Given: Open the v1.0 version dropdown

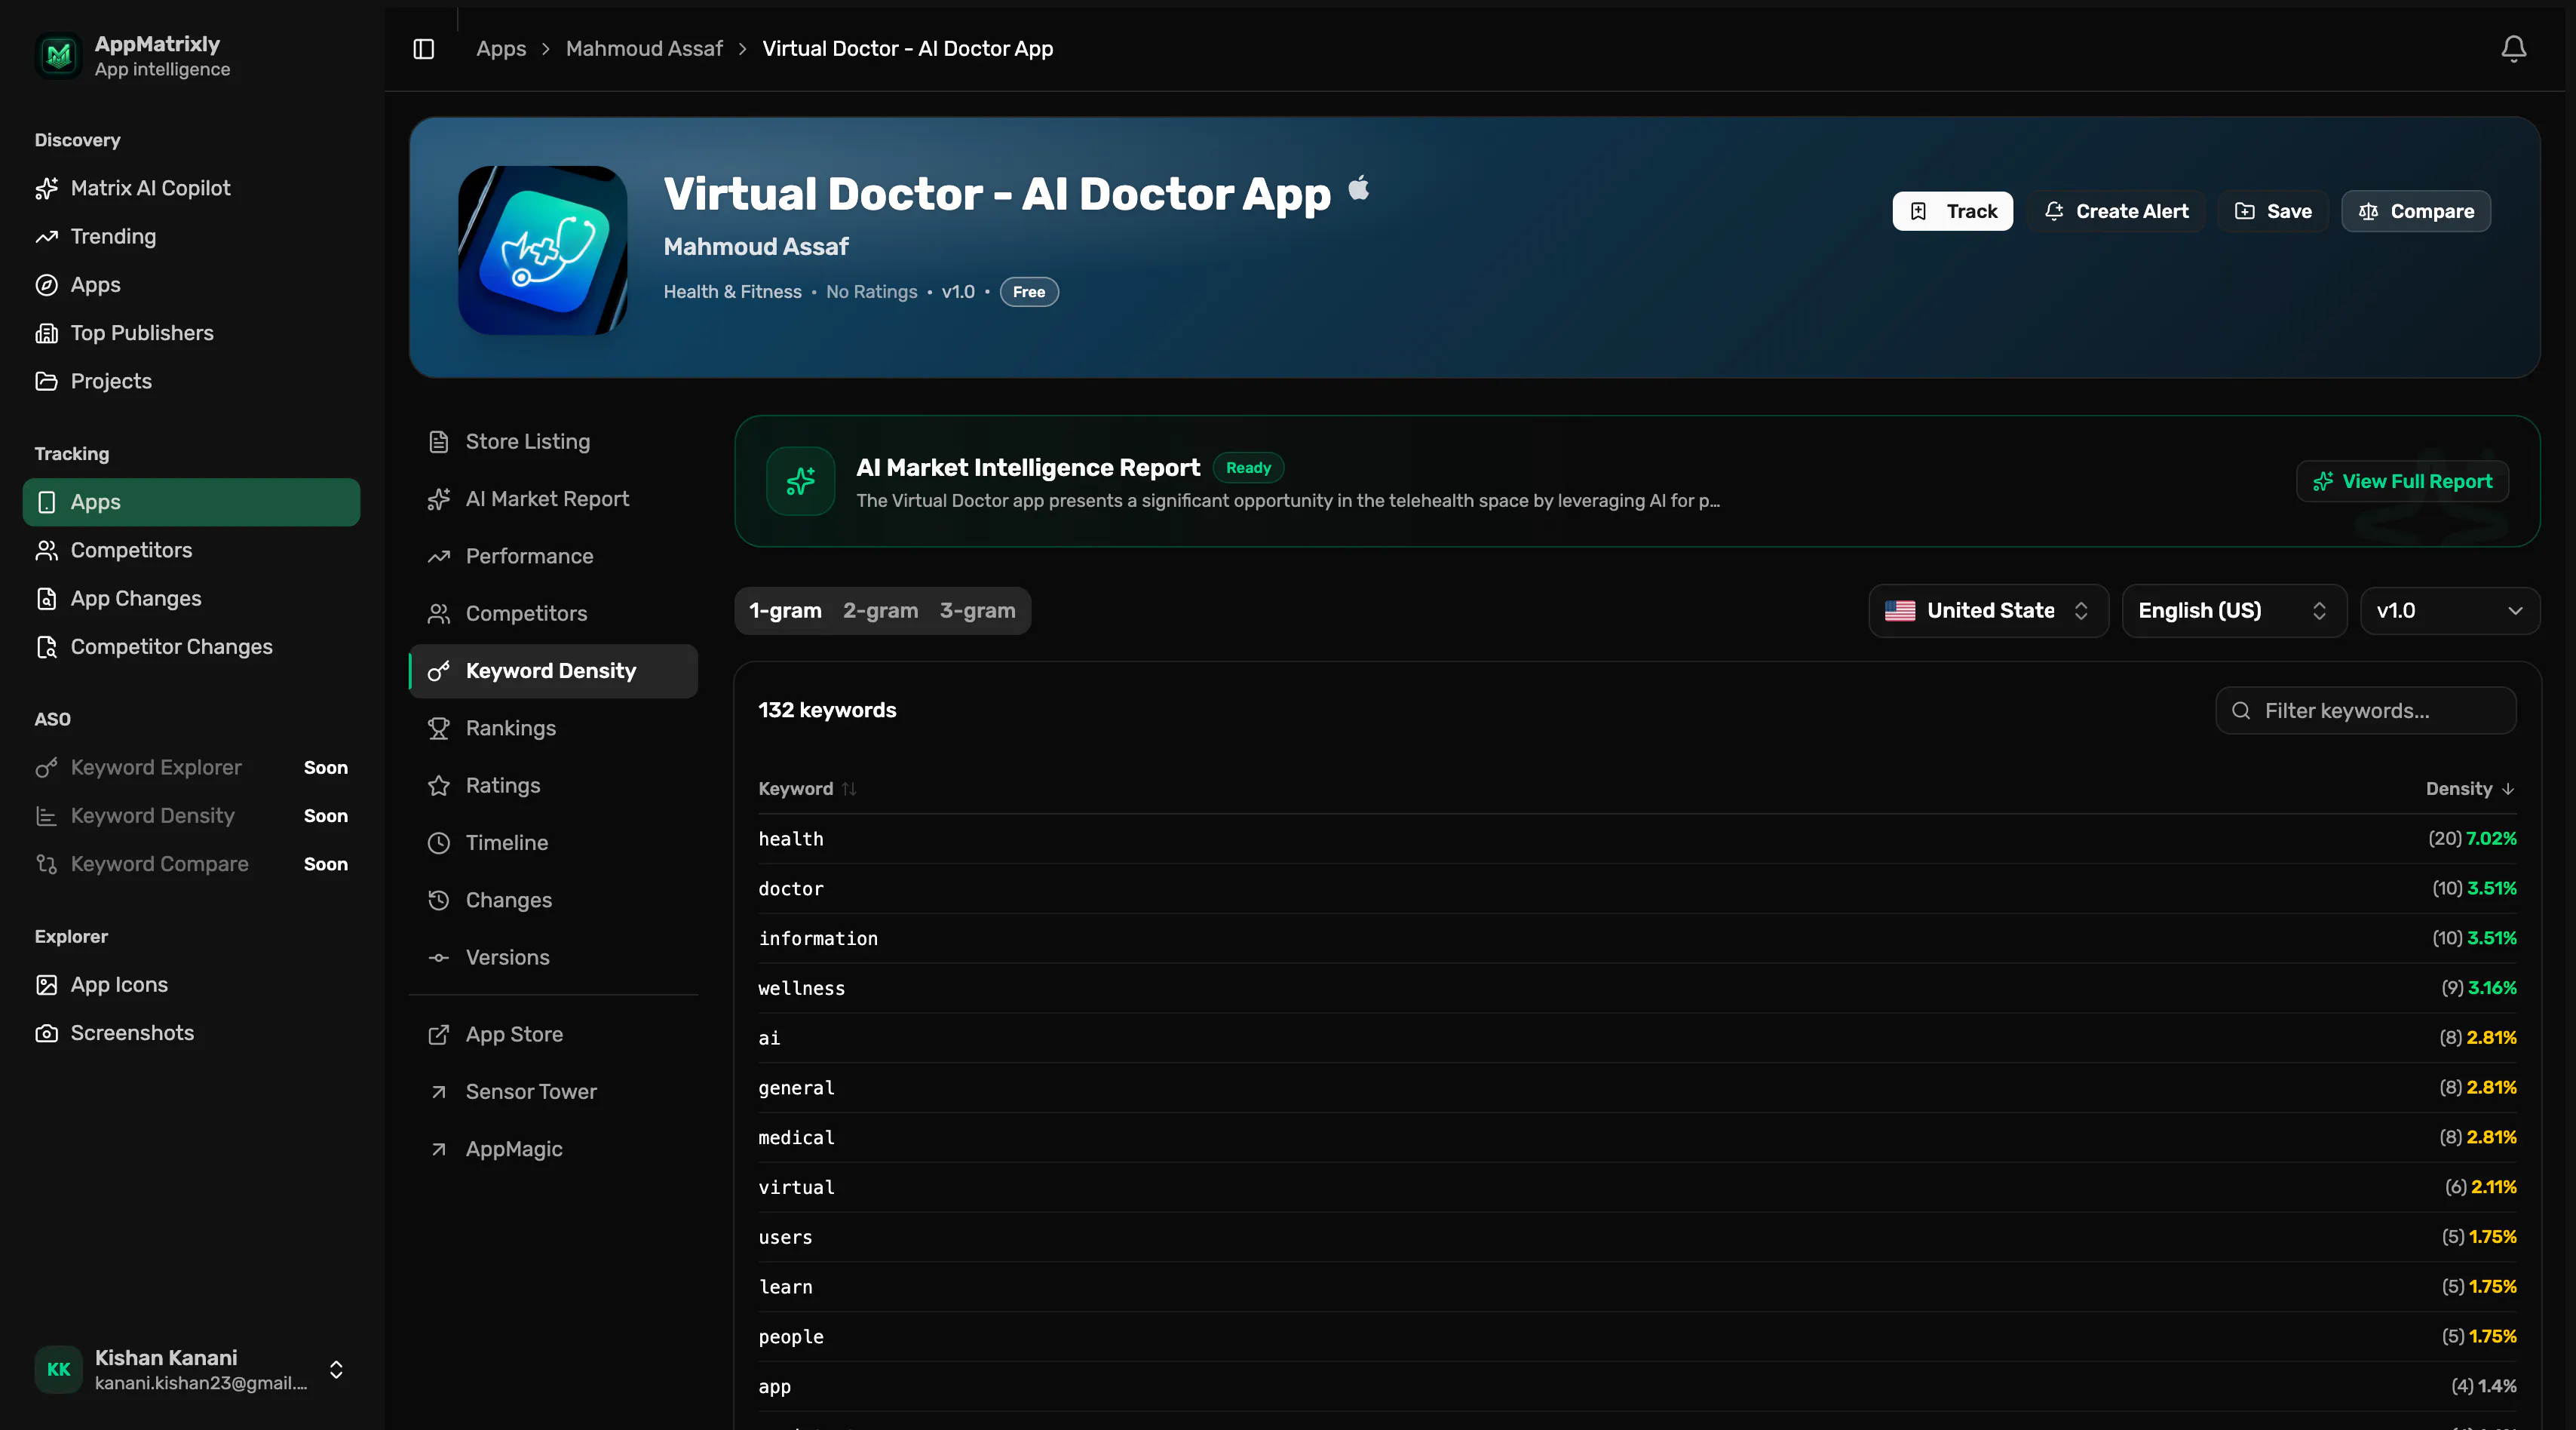Looking at the screenshot, I should pos(2449,611).
